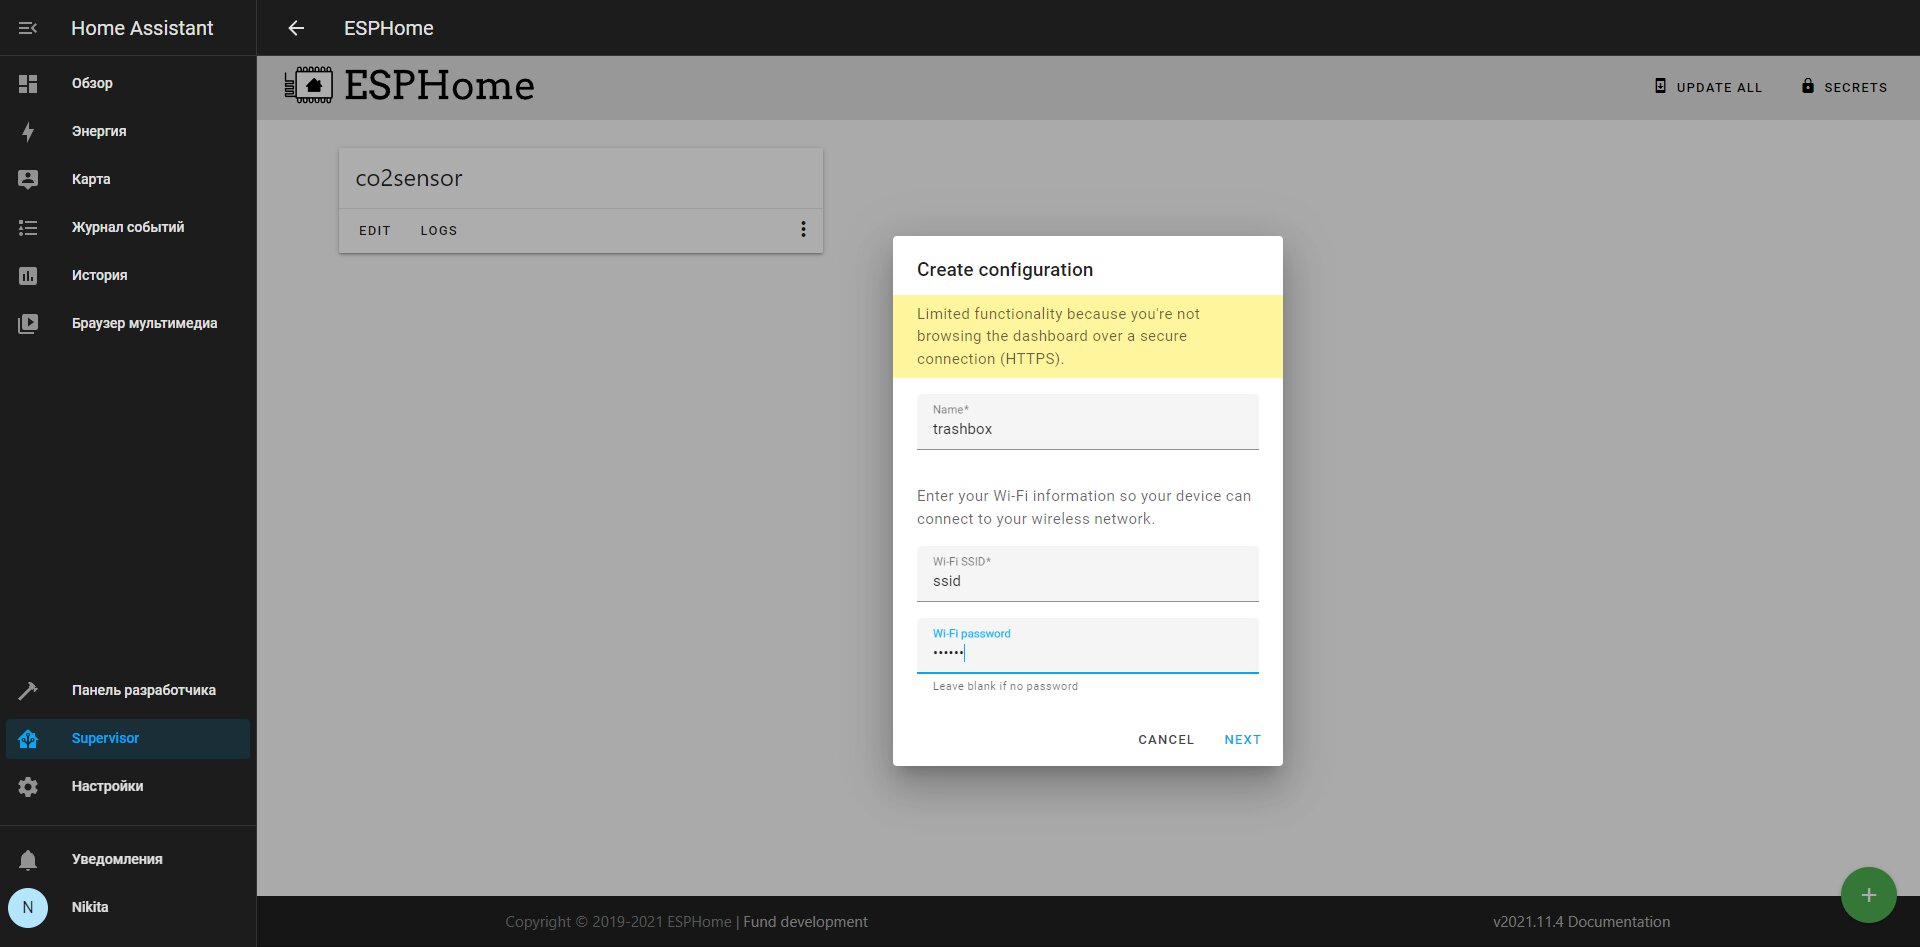Collapse the sidebar with the hamburger menu icon
Screen dimensions: 1920x947
(x=28, y=28)
